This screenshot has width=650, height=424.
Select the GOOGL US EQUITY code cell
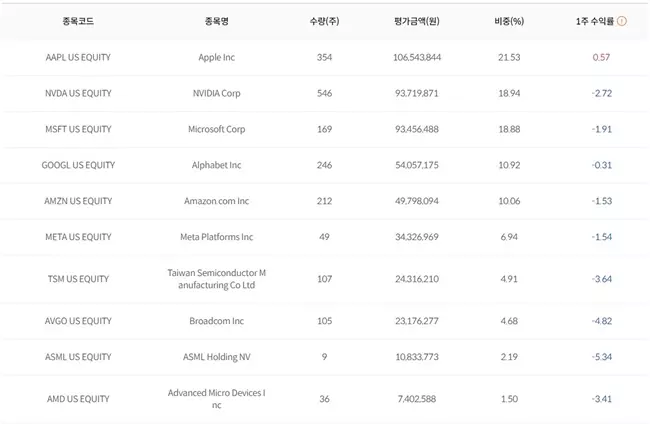pyautogui.click(x=78, y=165)
